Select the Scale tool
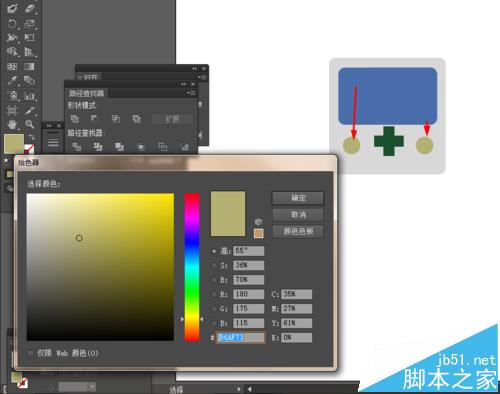The width and height of the screenshot is (500, 394). coord(30,23)
